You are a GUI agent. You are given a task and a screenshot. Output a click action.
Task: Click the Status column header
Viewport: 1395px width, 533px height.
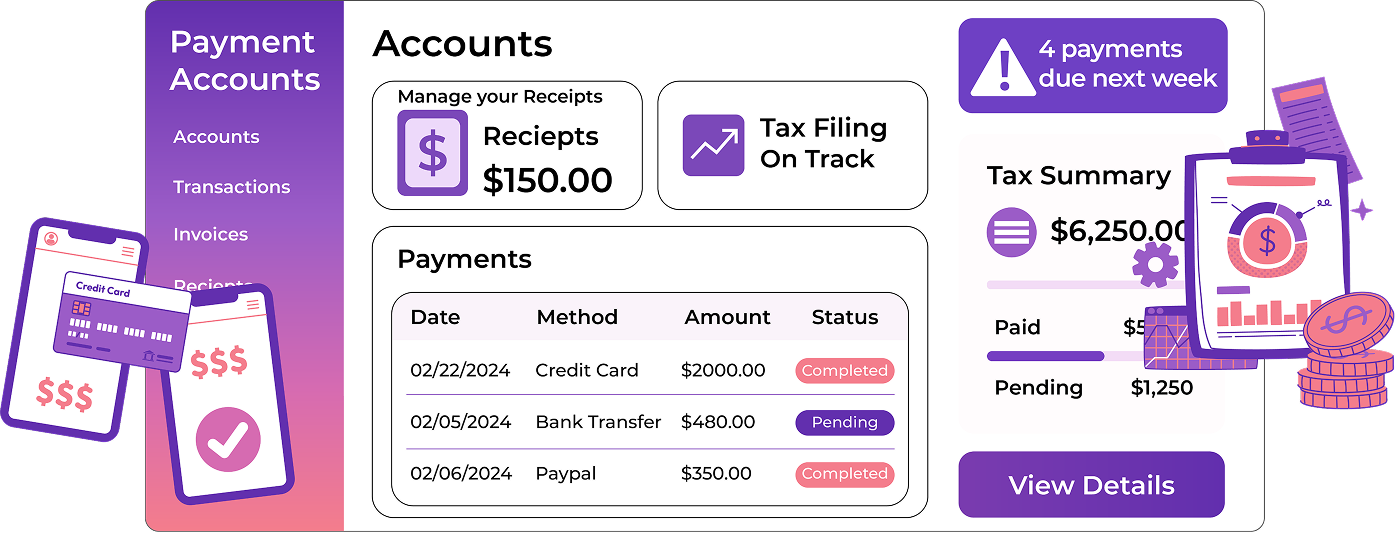(x=844, y=318)
